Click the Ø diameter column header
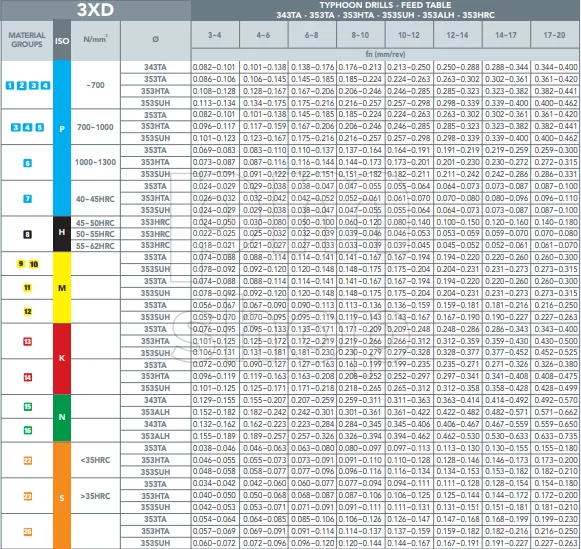The height and width of the screenshot is (549, 581). 156,40
